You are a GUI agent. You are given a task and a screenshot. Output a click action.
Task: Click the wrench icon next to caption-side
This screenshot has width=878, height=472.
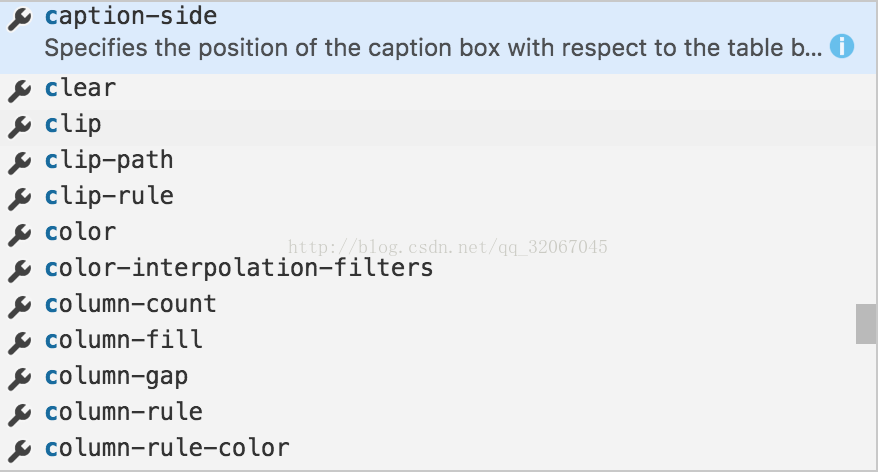[x=20, y=18]
